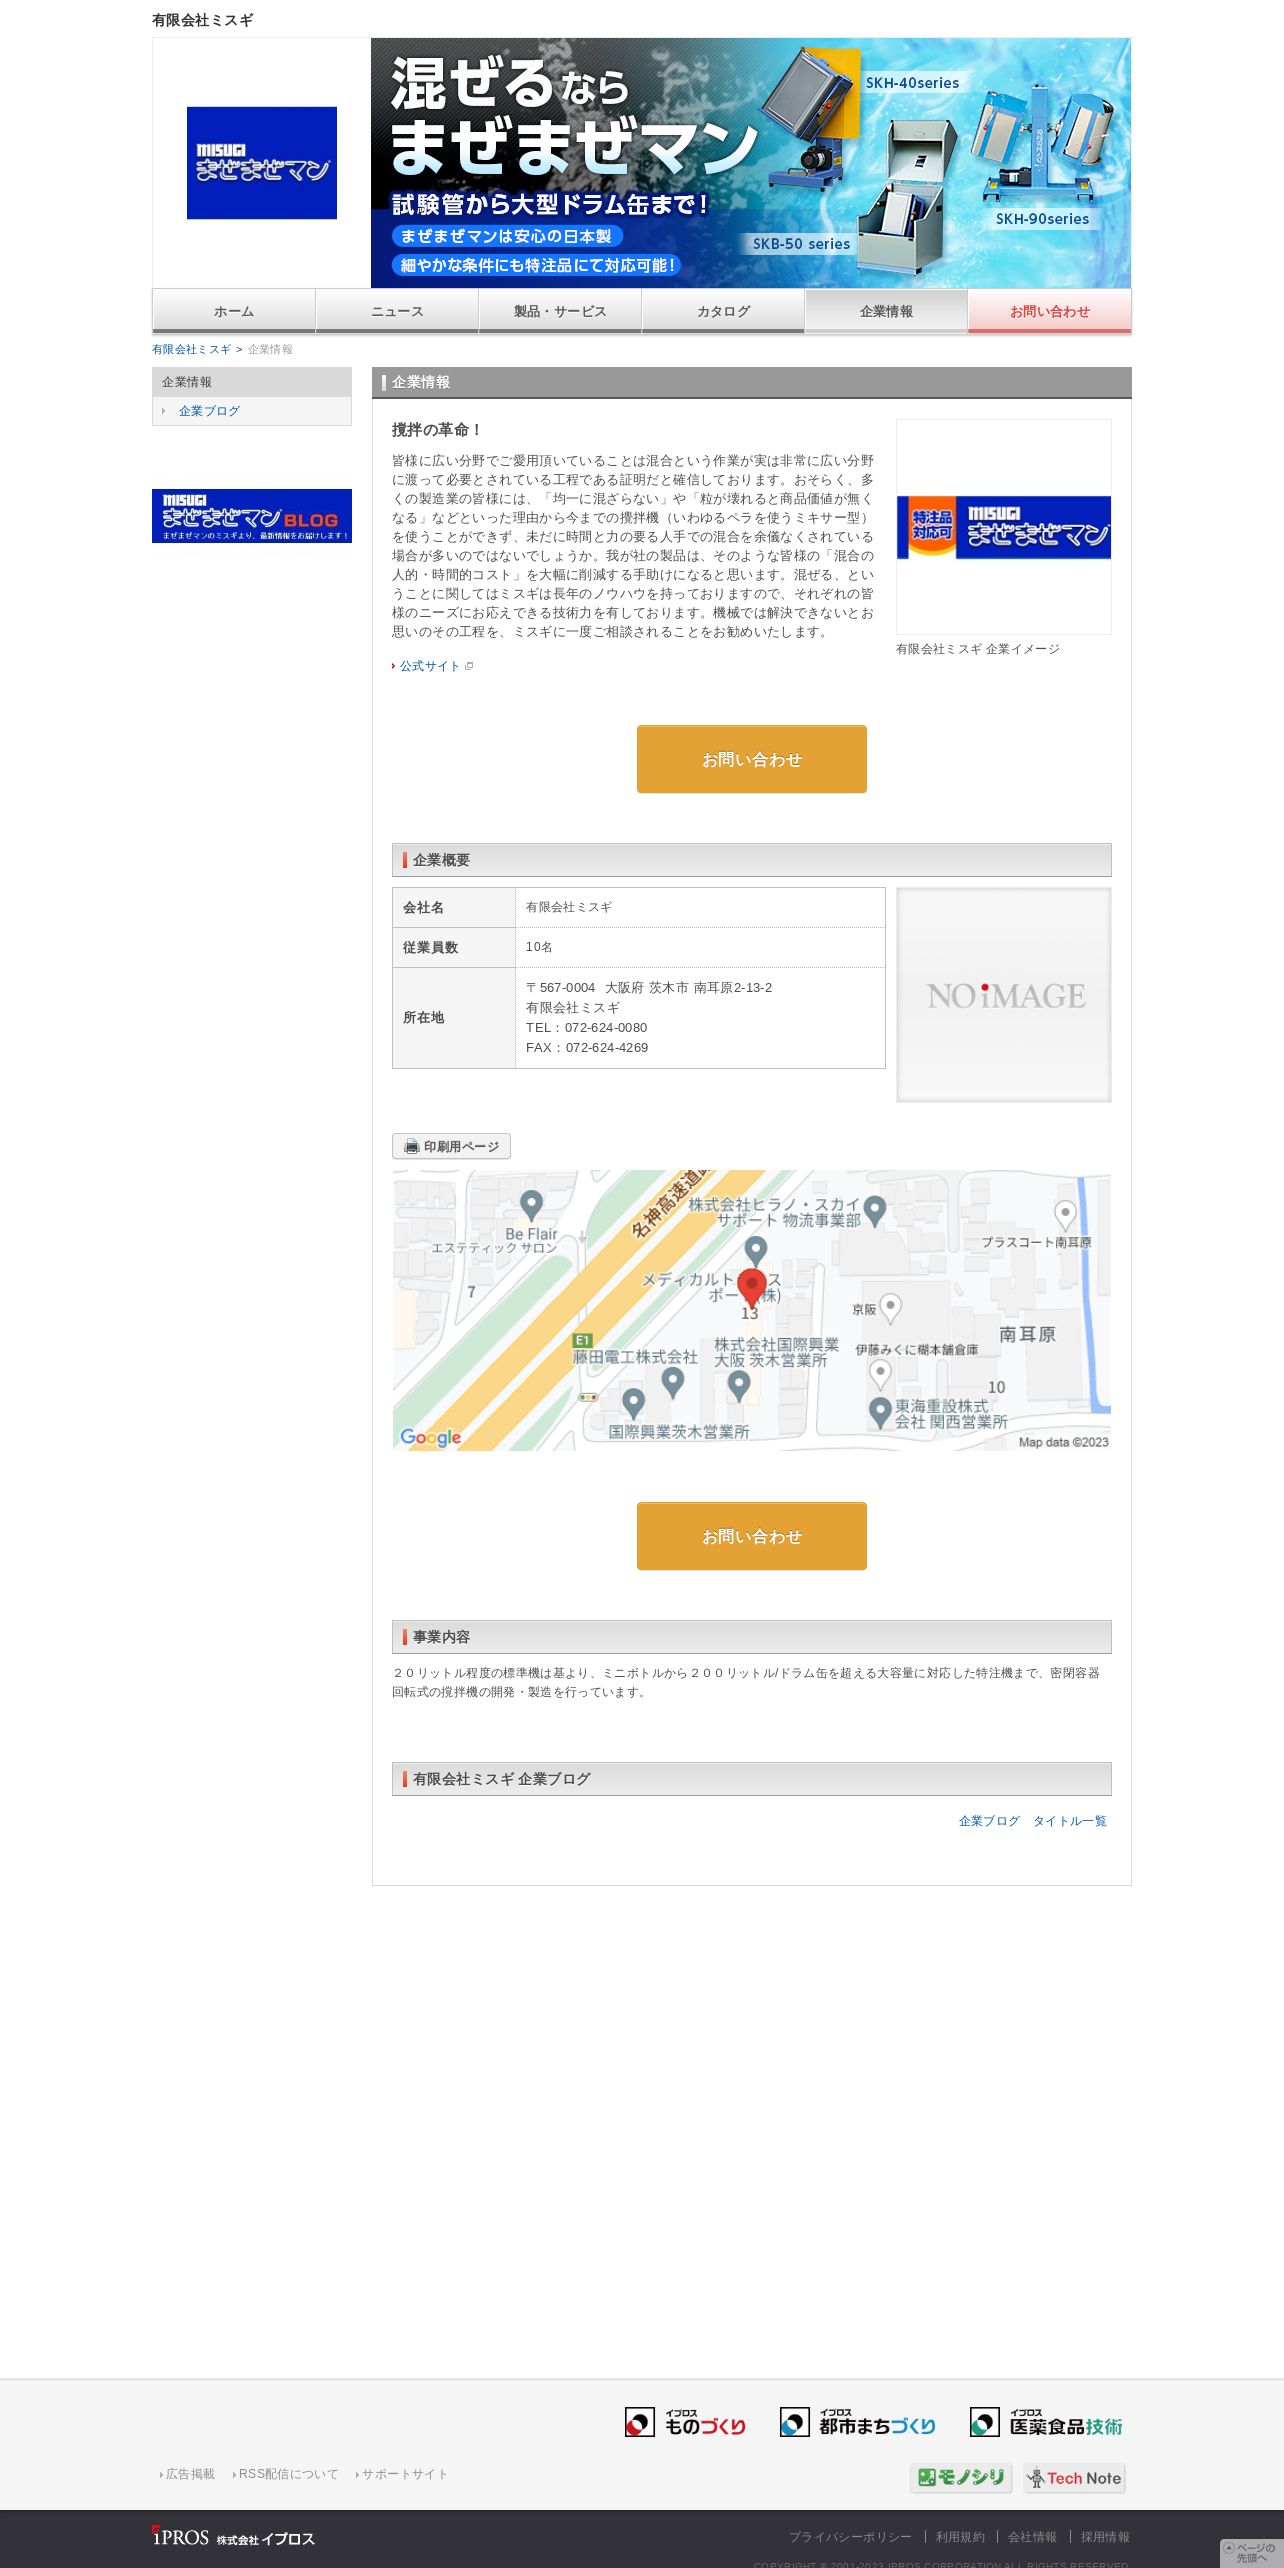The height and width of the screenshot is (2568, 1284).
Task: Open the red お問い合わせ navigation tab
Action: [1049, 311]
